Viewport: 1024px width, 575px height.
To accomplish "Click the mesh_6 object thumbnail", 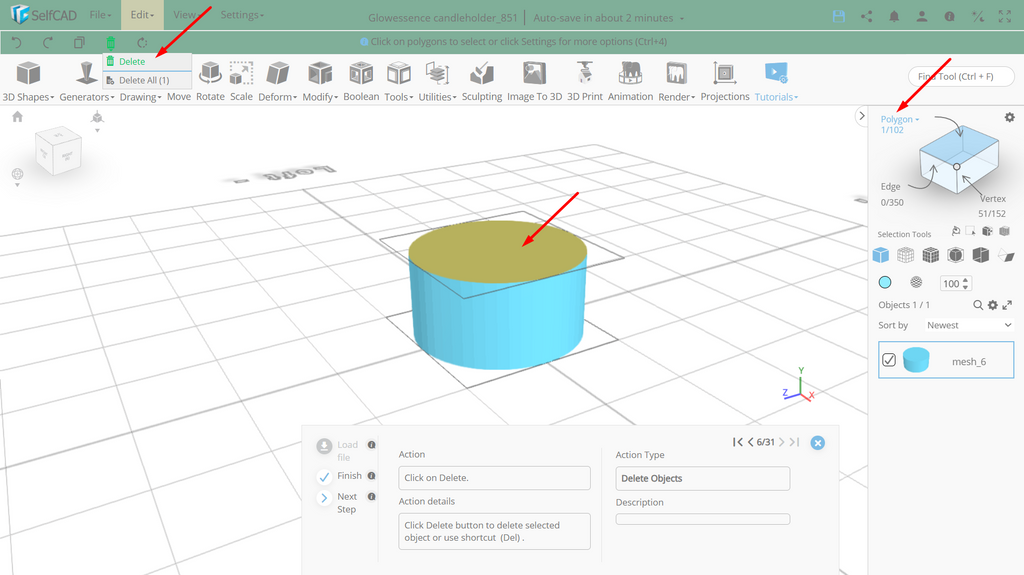I will pyautogui.click(x=916, y=360).
